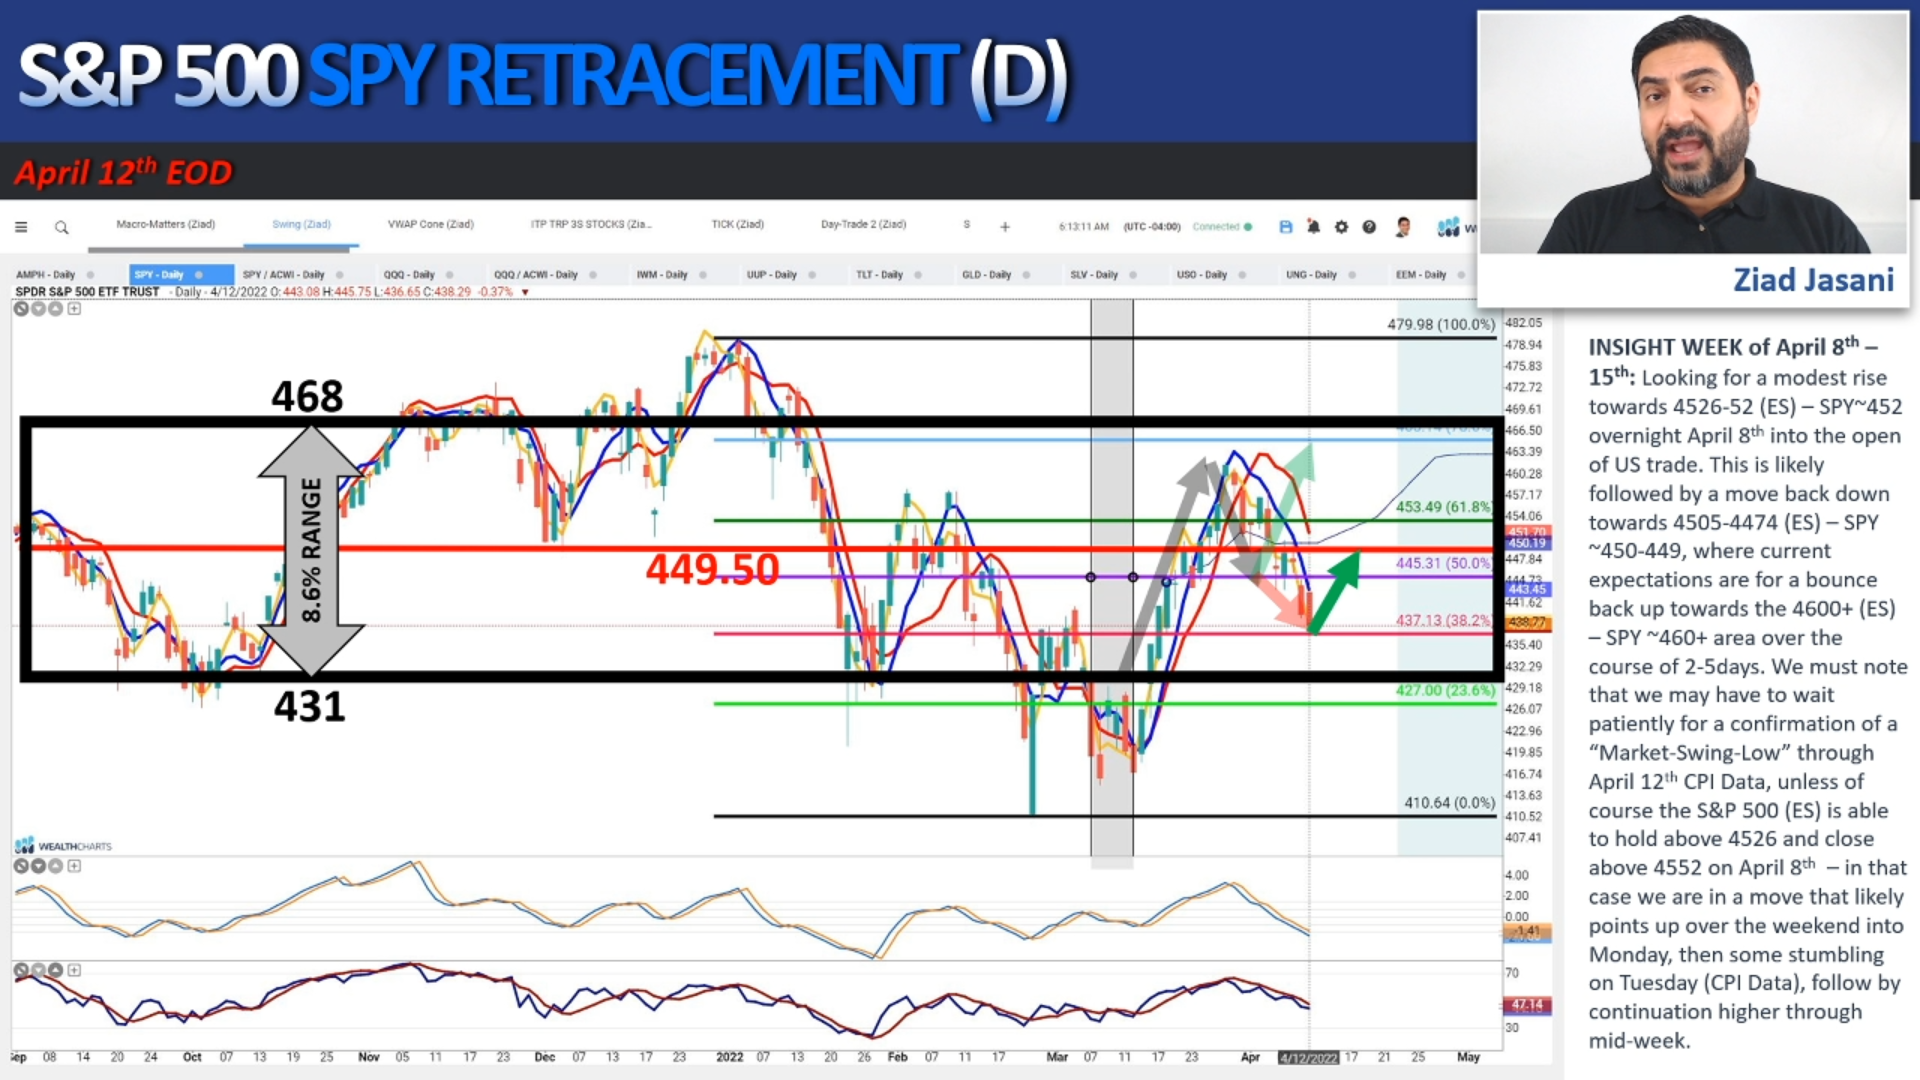
Task: Toggle the dot on the TLT - Daily tab
Action: [x=918, y=275]
